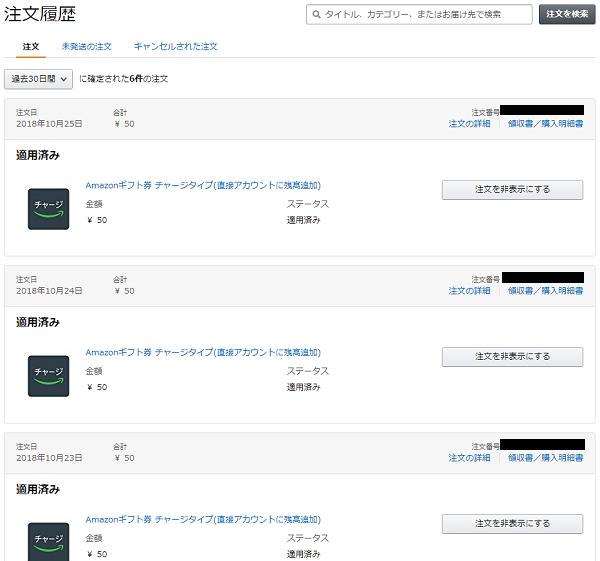
Task: Open 注文の詳細 for the October 24 order
Action: point(470,291)
